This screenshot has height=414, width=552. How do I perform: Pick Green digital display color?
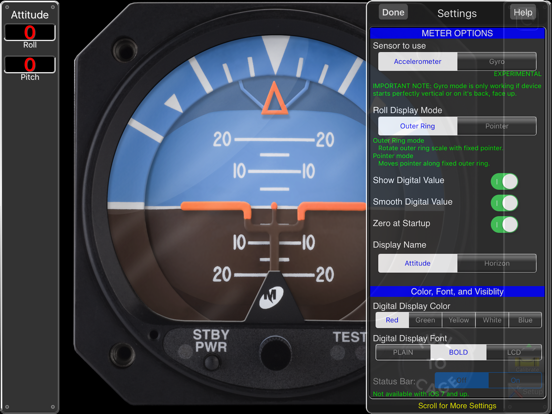425,320
